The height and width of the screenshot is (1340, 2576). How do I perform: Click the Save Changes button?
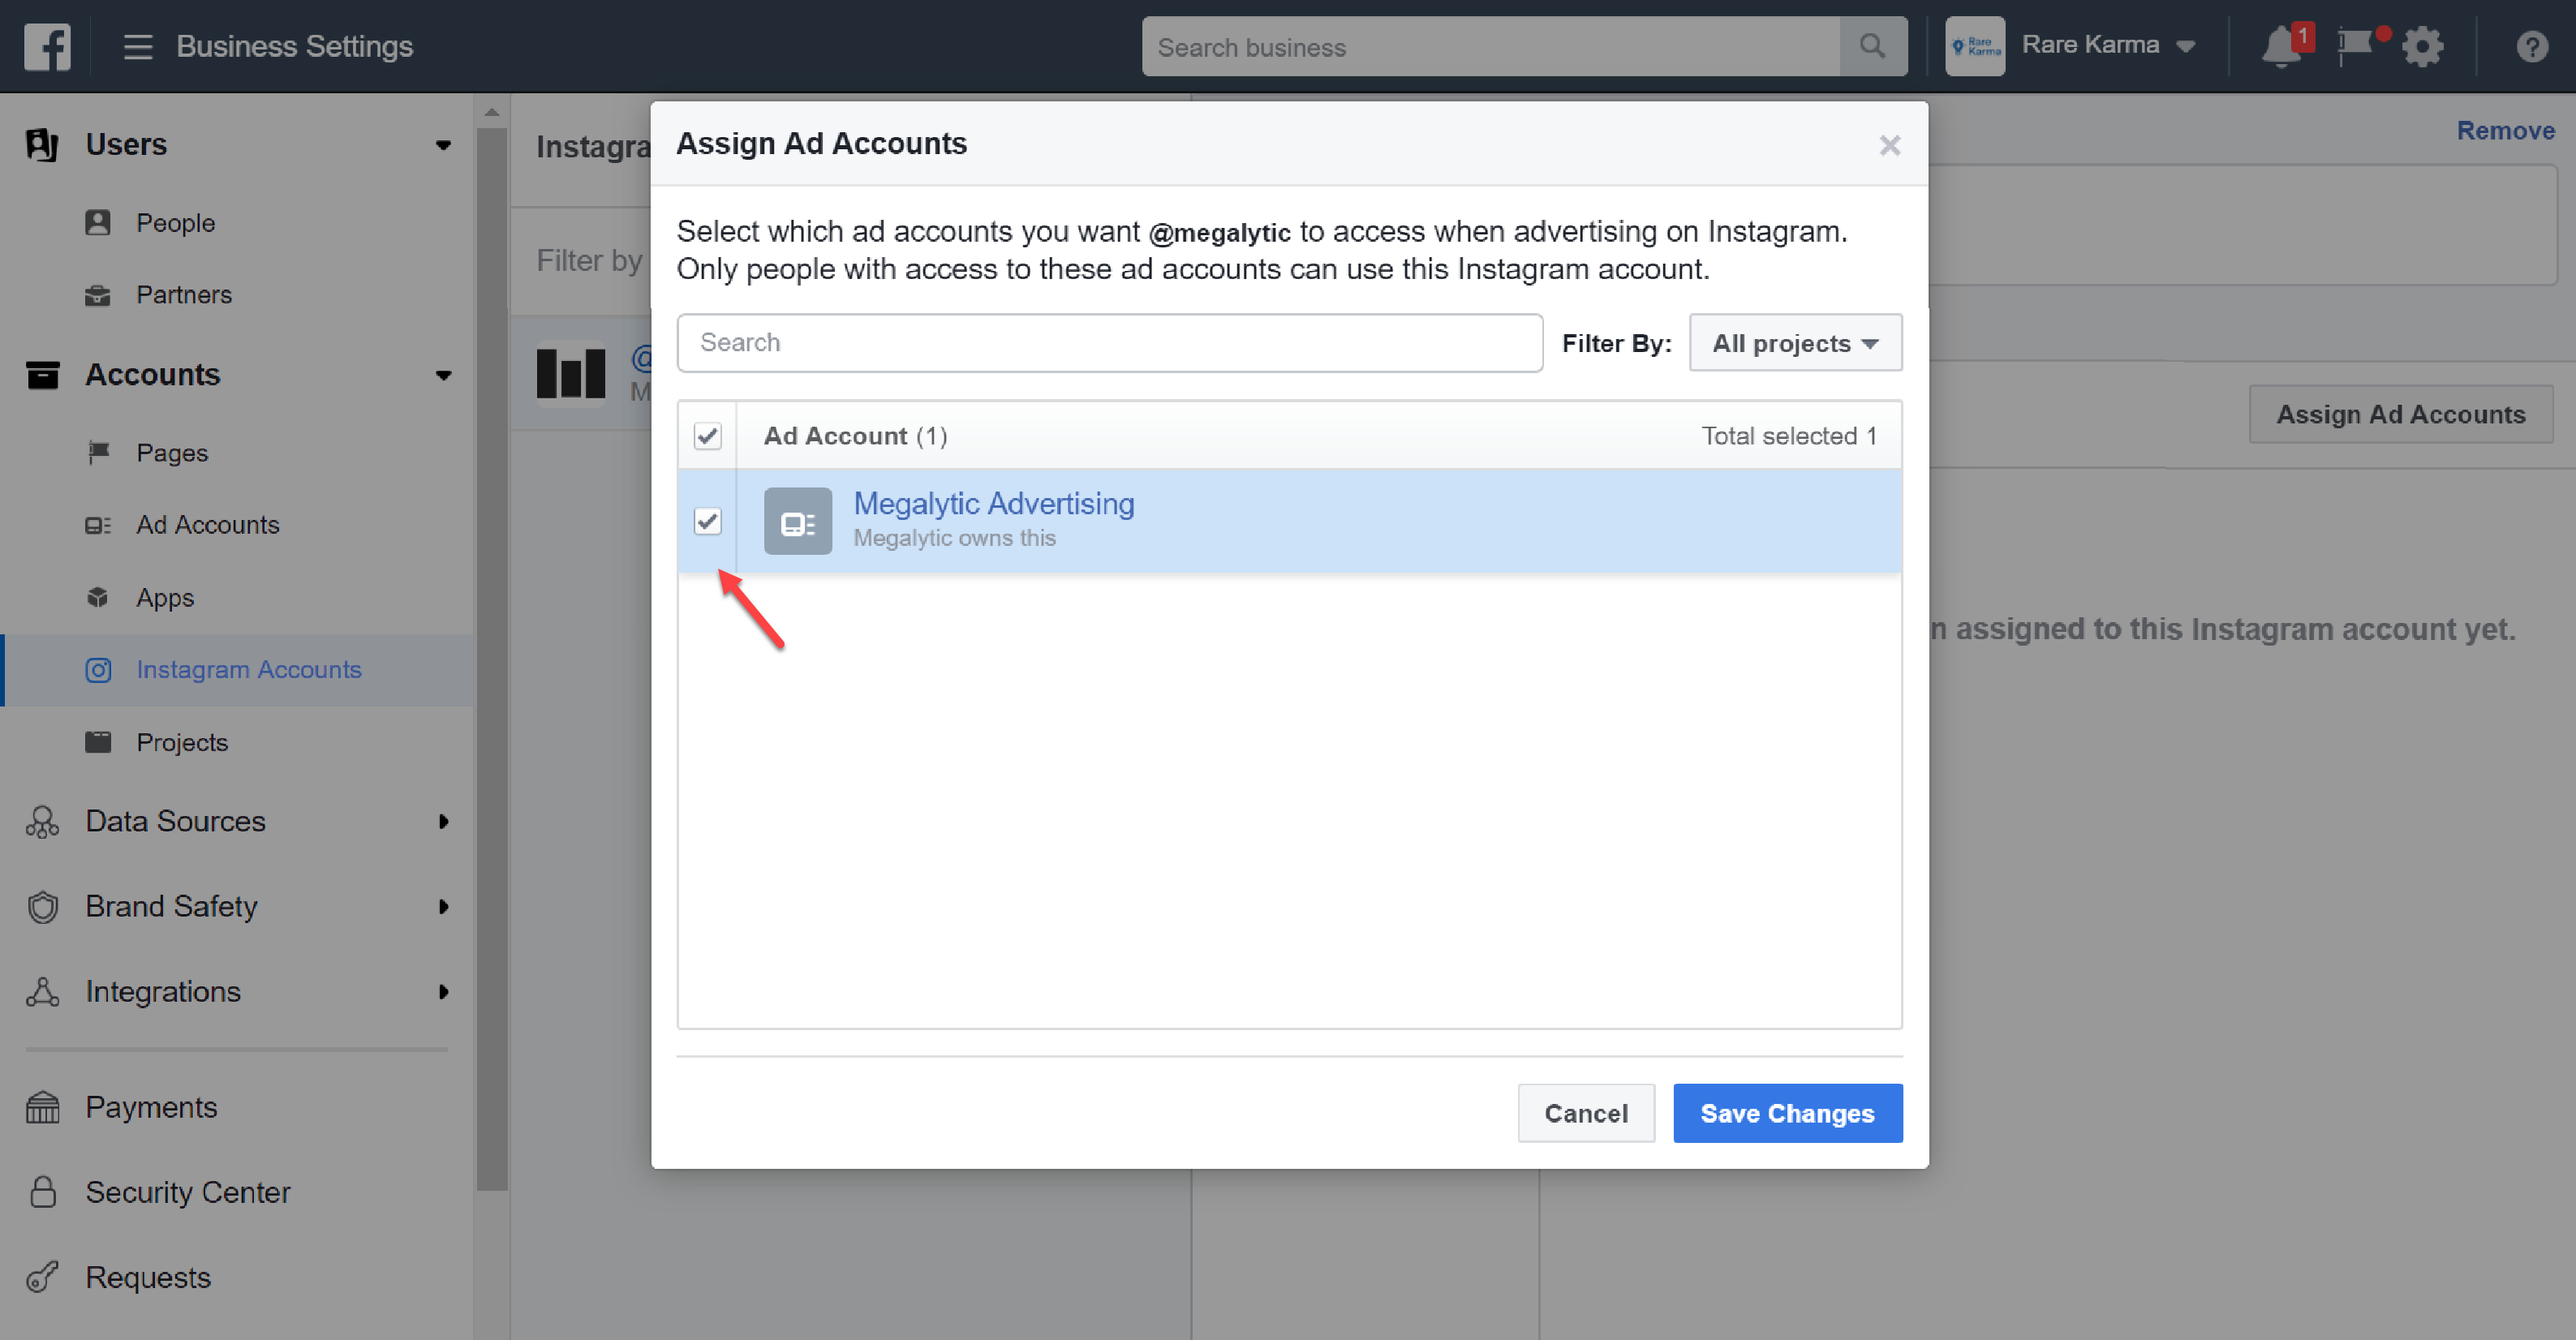(x=1787, y=1113)
